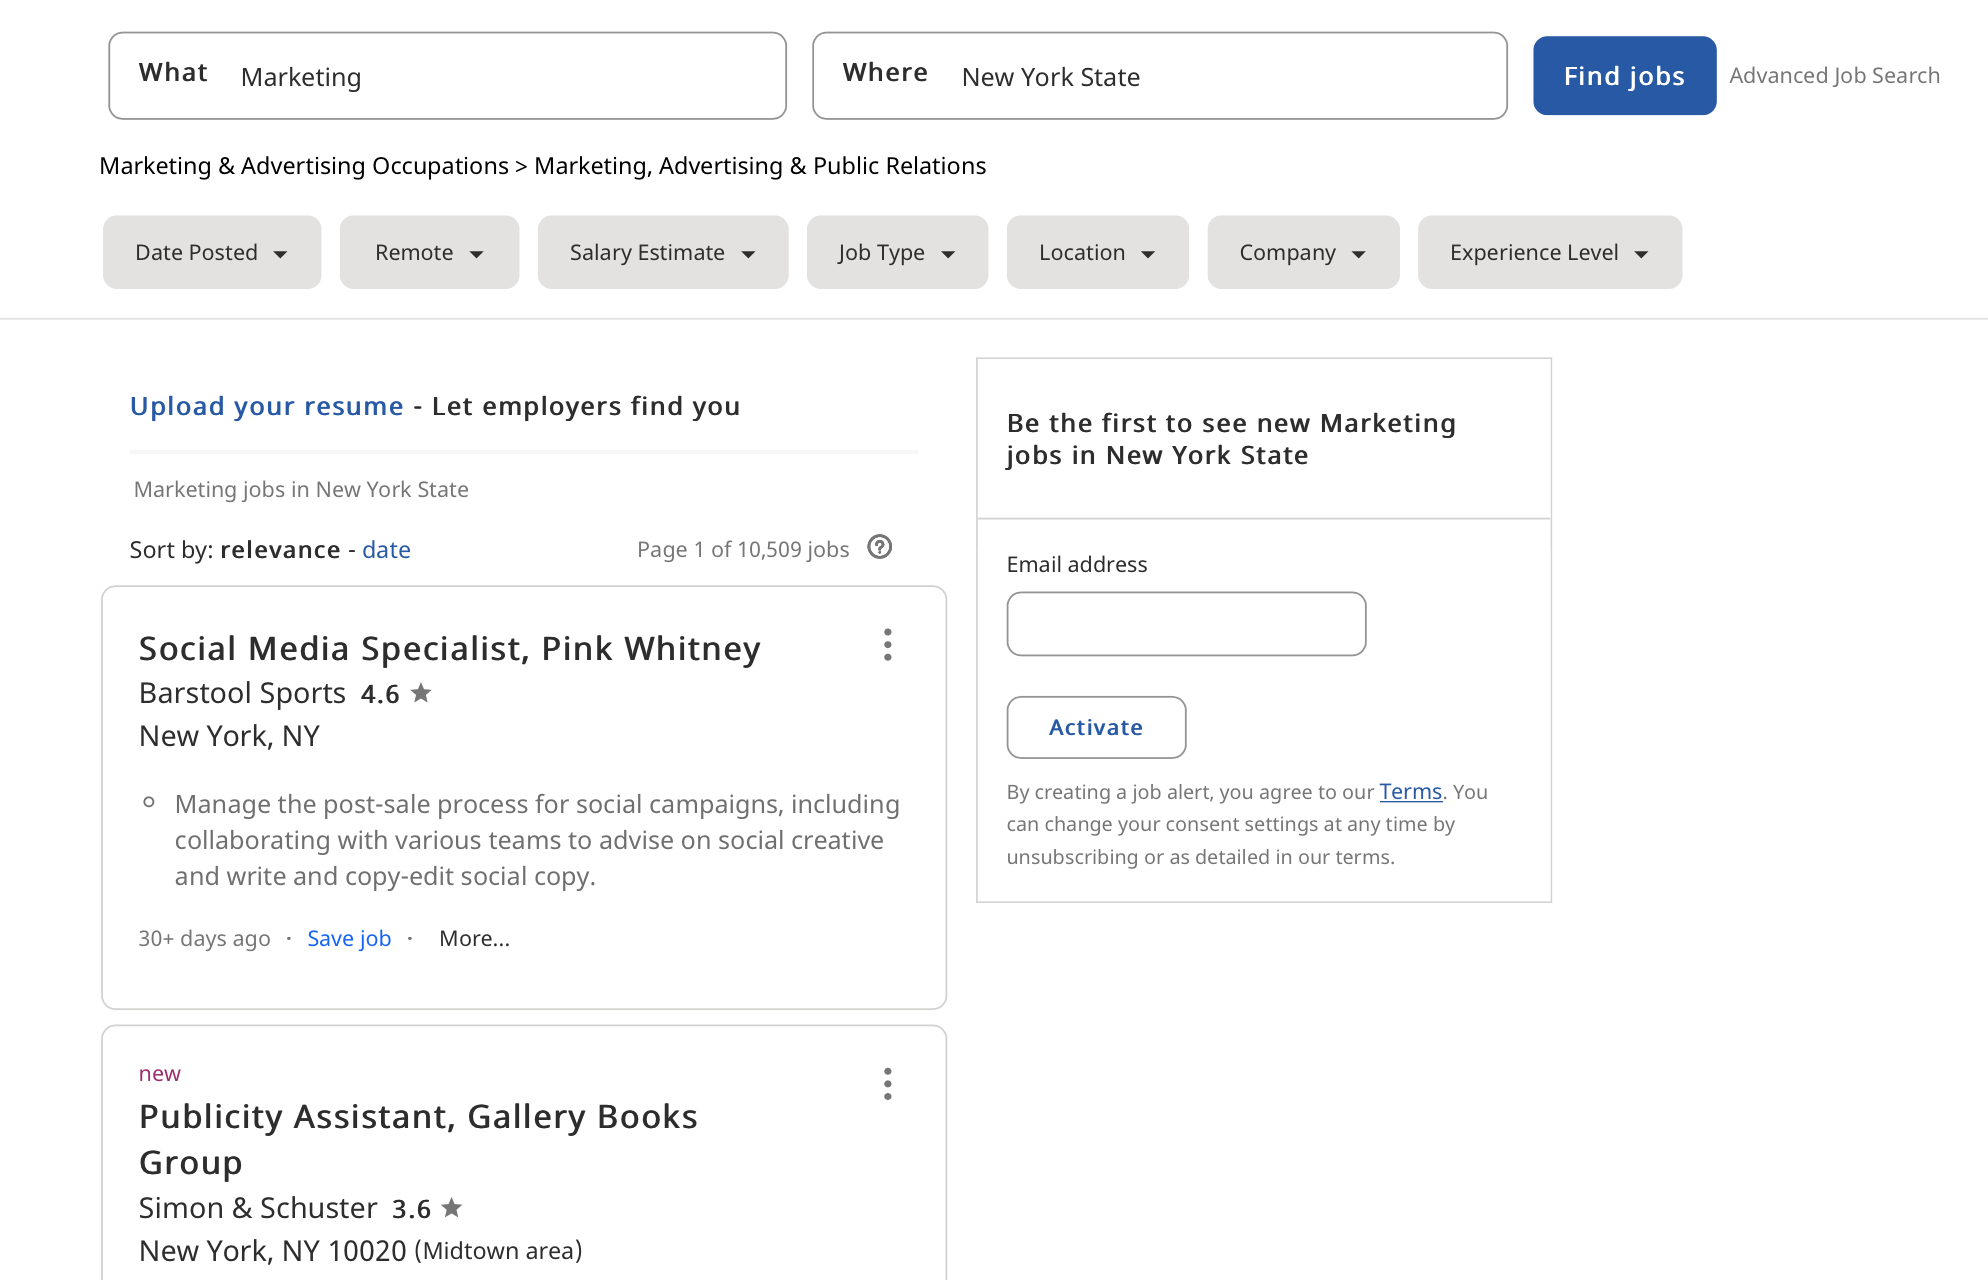Open options menu for Publicity Assistant job
This screenshot has width=1988, height=1280.
point(887,1084)
